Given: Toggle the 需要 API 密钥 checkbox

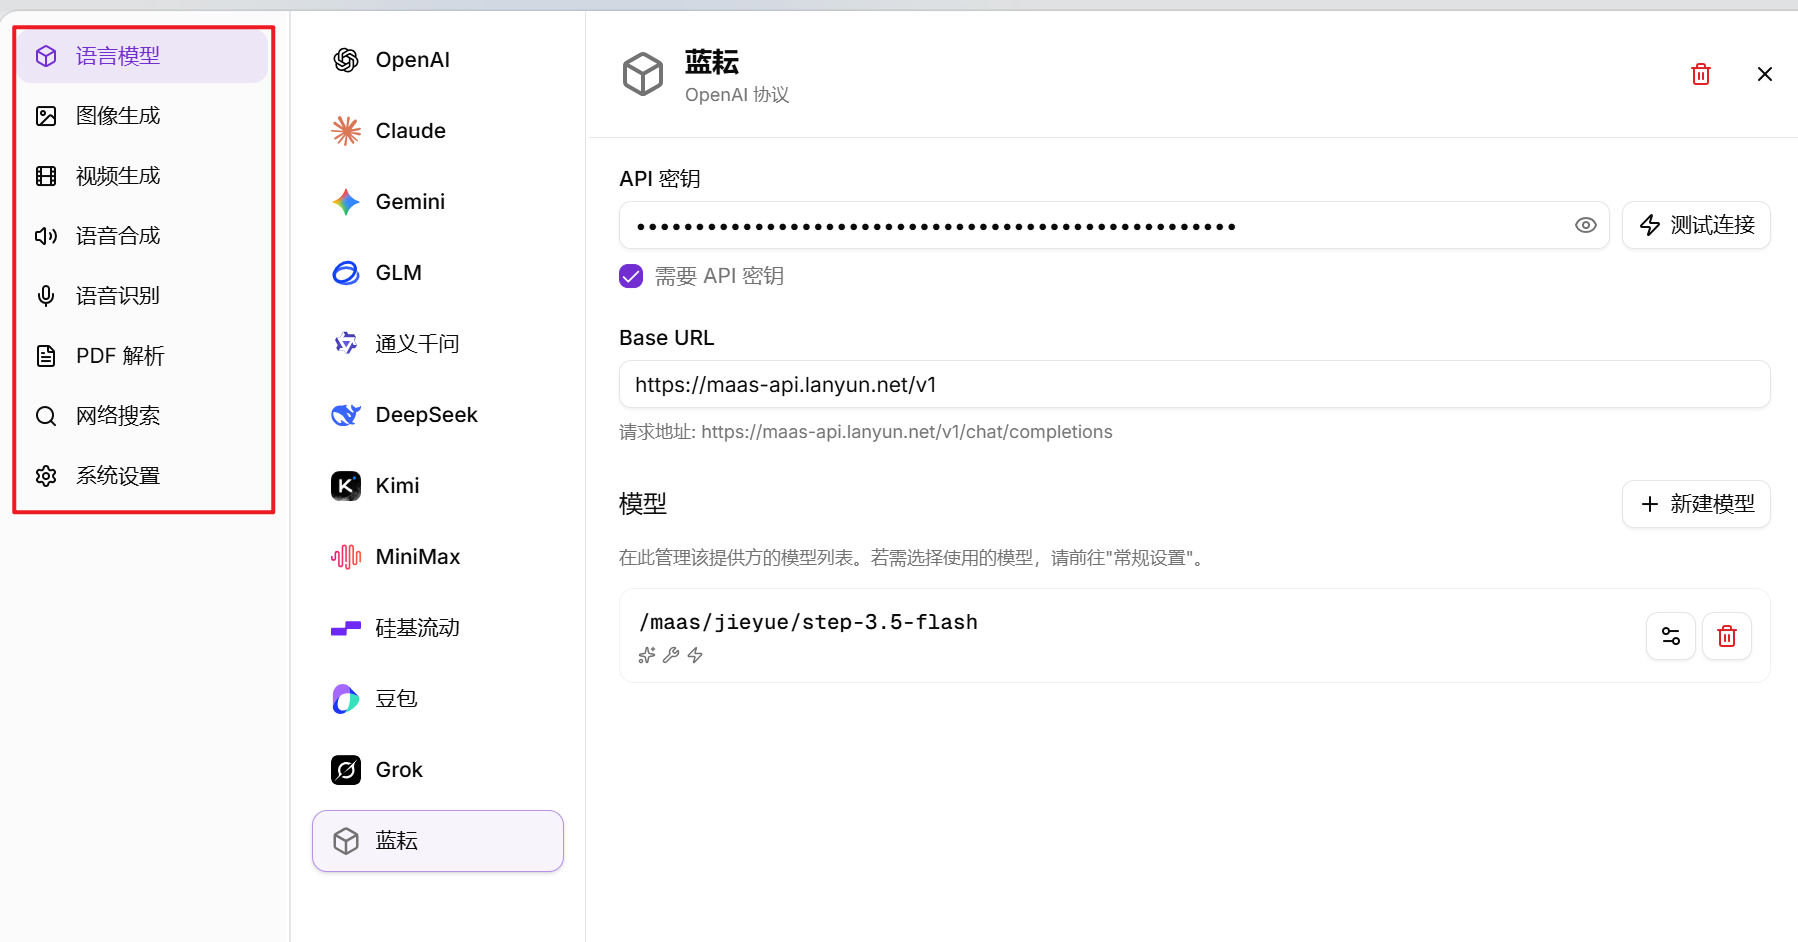Looking at the screenshot, I should coord(631,275).
